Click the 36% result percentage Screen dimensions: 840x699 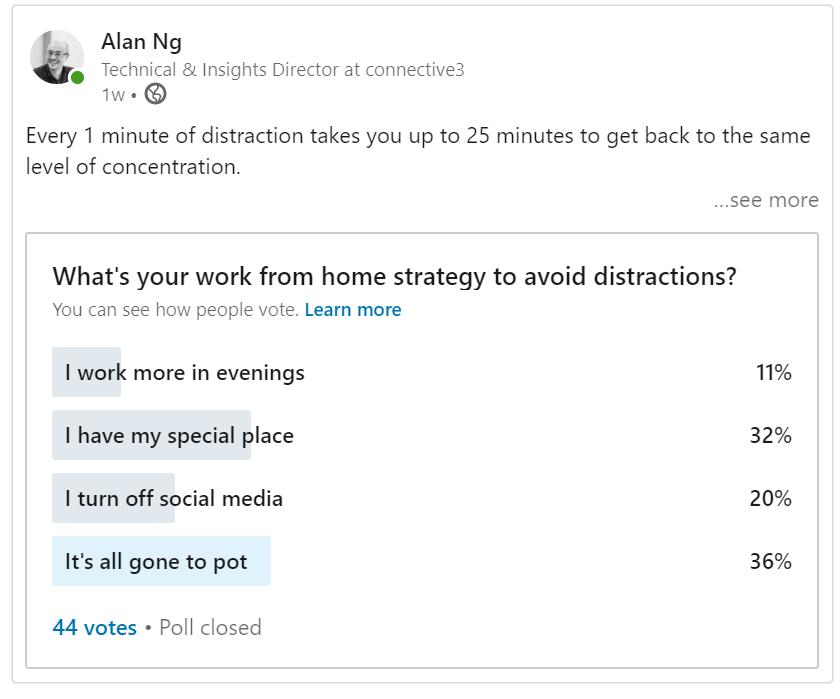770,561
